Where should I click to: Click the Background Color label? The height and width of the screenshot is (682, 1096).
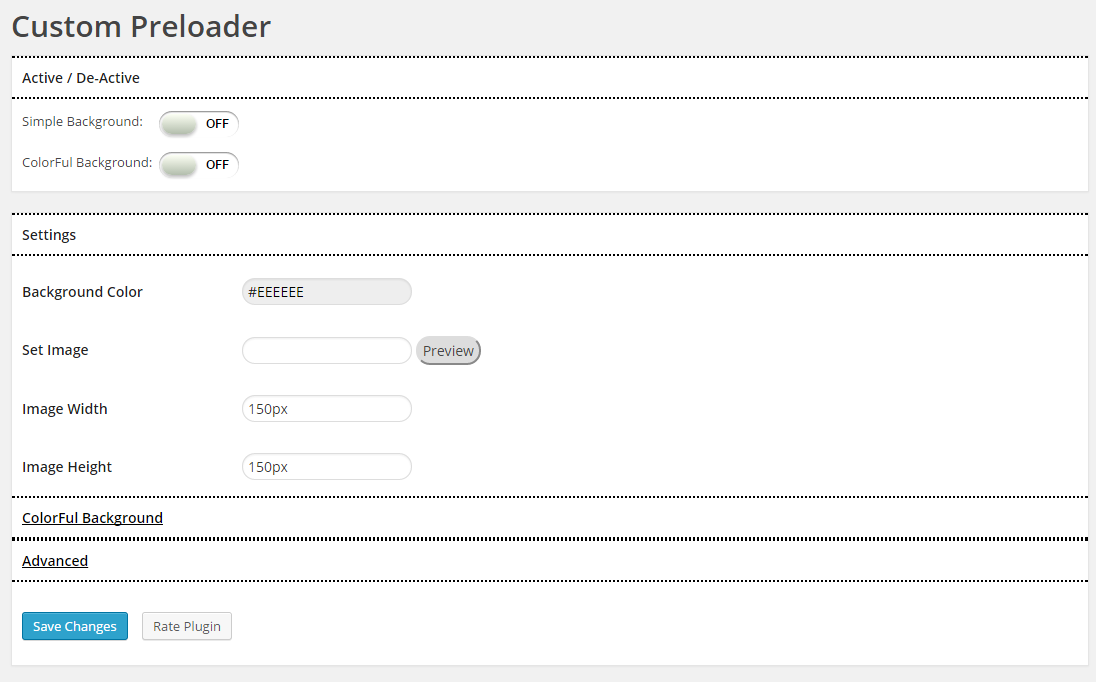(82, 292)
